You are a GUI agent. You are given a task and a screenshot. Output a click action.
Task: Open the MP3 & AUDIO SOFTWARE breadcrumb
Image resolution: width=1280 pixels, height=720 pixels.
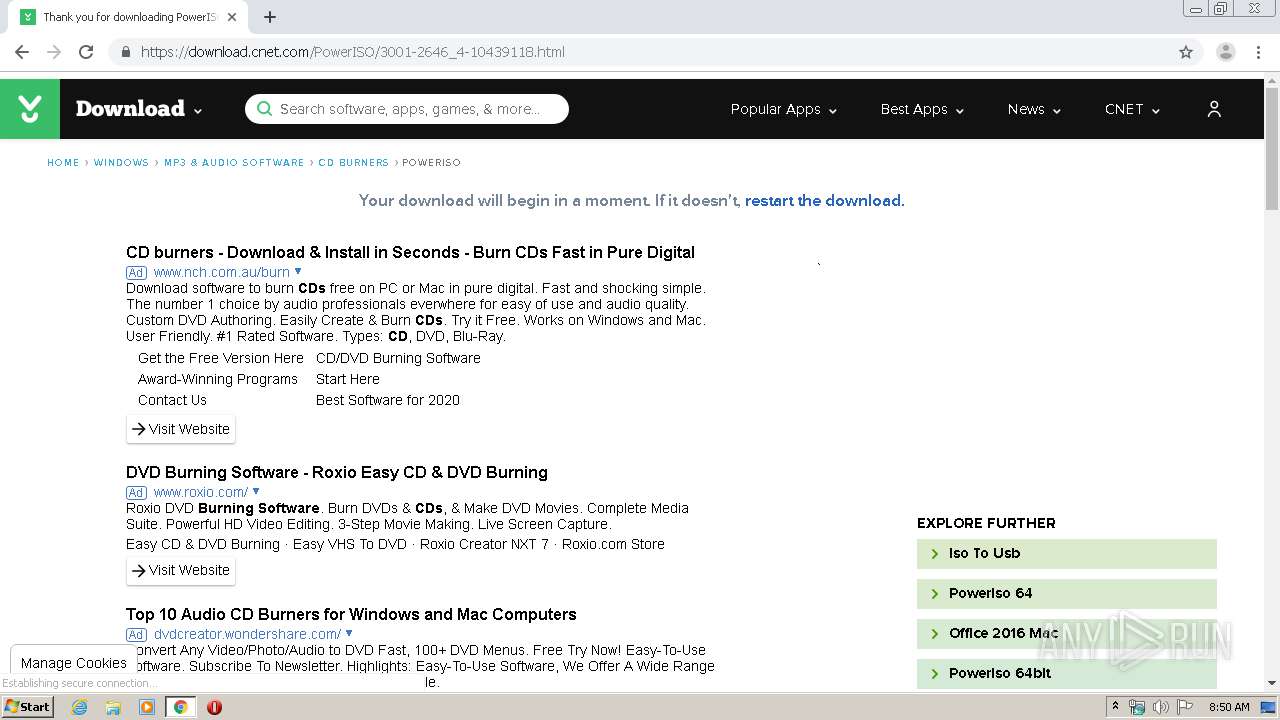click(x=234, y=162)
